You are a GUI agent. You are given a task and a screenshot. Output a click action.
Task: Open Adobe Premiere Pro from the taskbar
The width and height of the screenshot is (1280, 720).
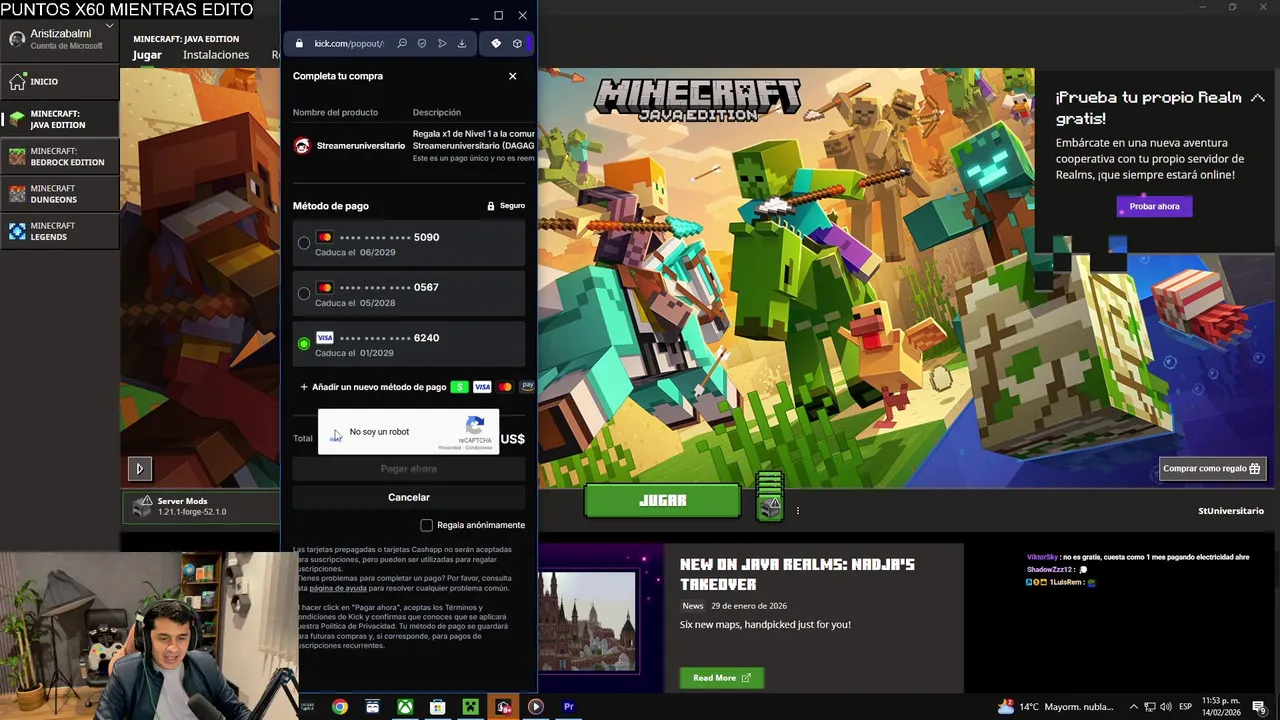568,707
